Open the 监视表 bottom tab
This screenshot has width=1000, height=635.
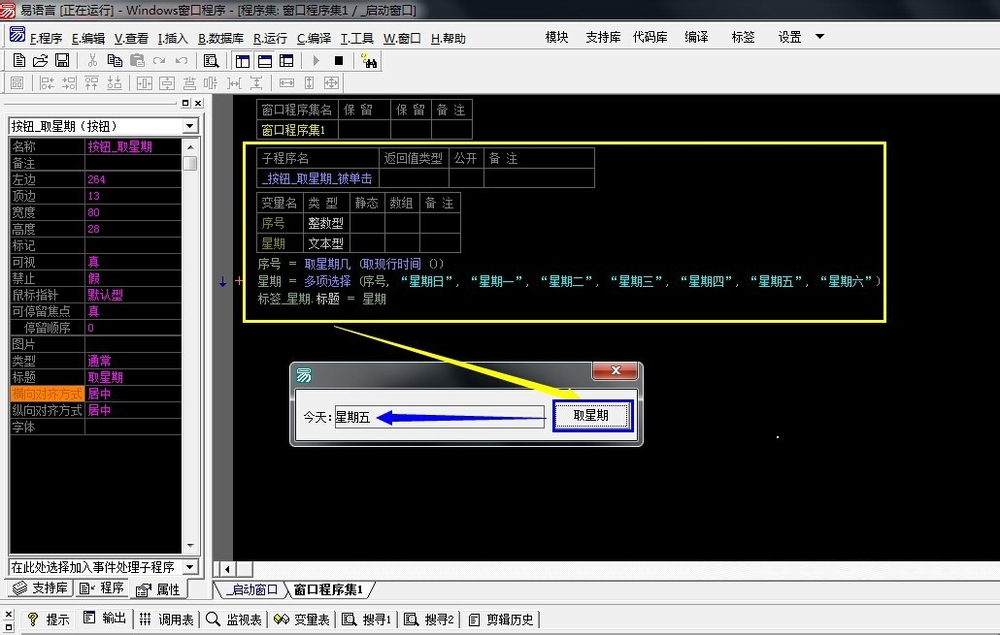235,619
